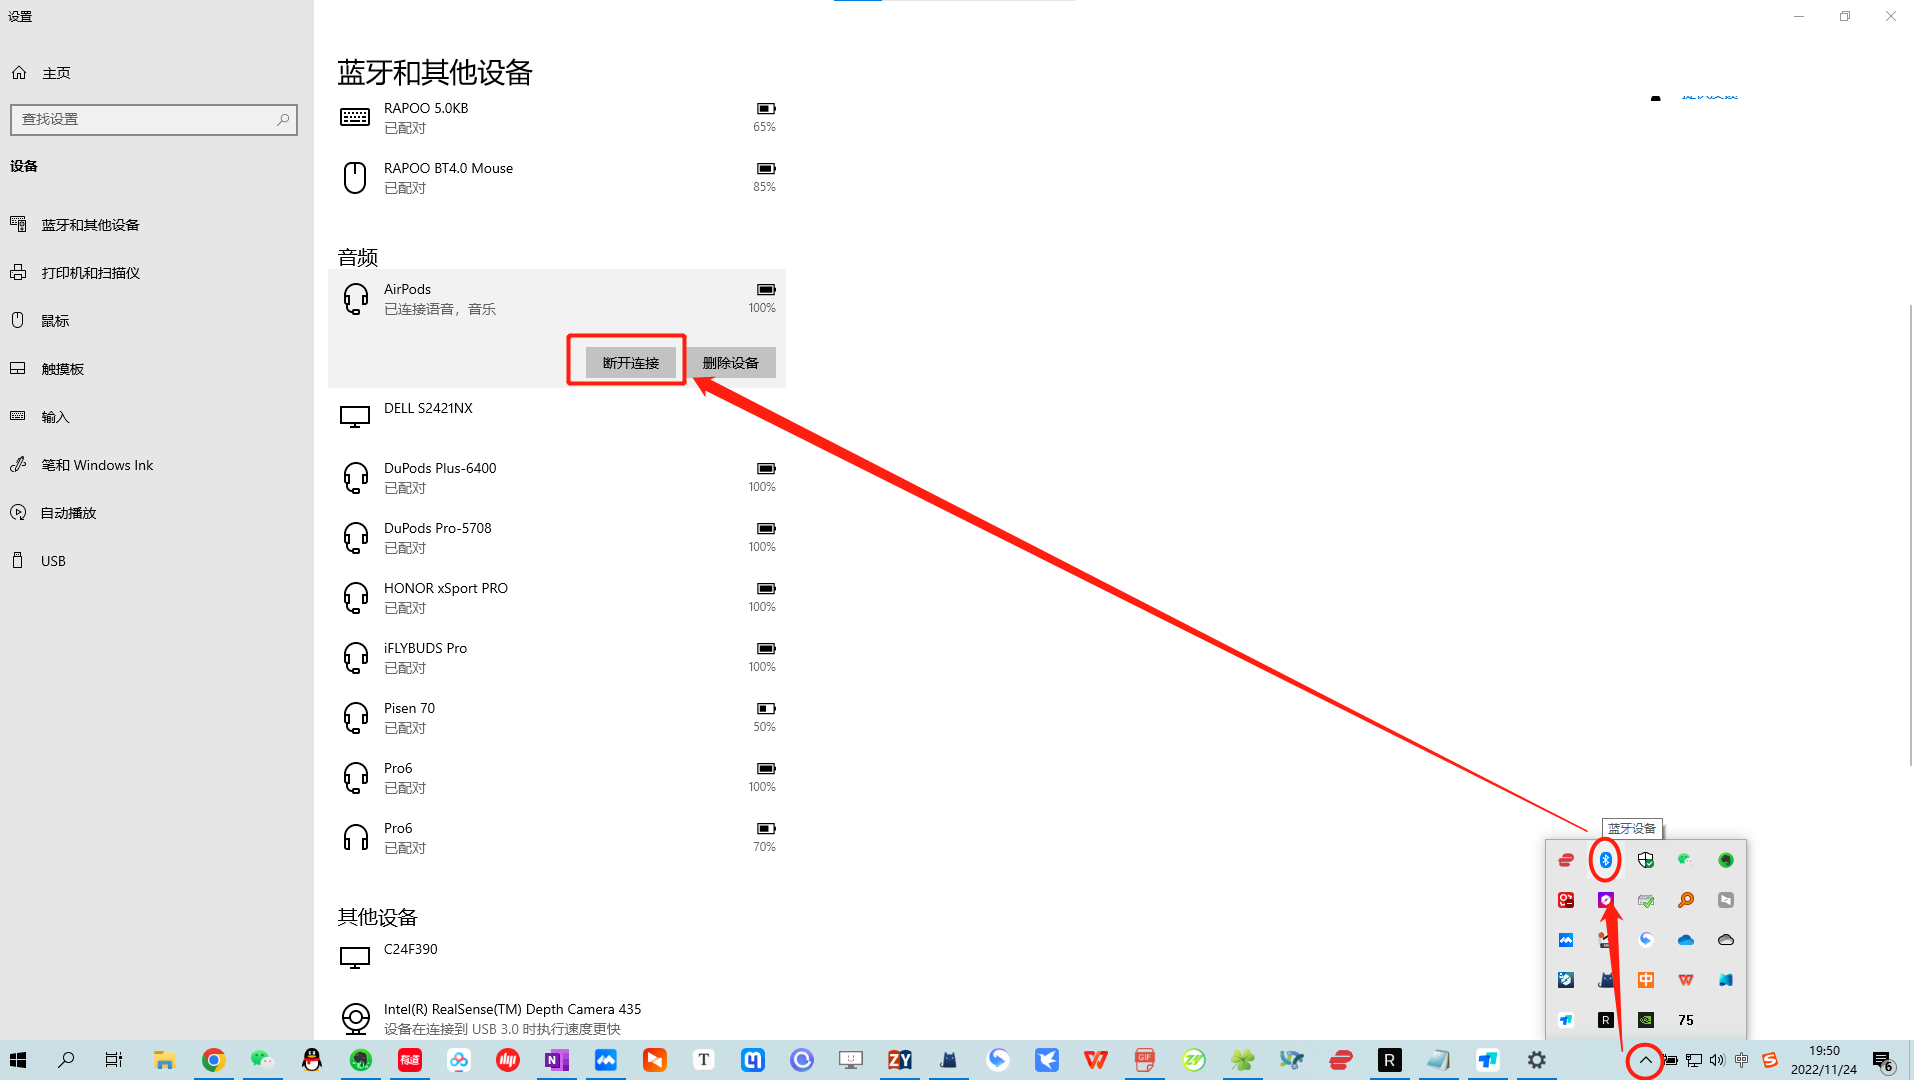This screenshot has width=1914, height=1080.
Task: Click the settings page vertical scrollbar
Action: click(1909, 535)
